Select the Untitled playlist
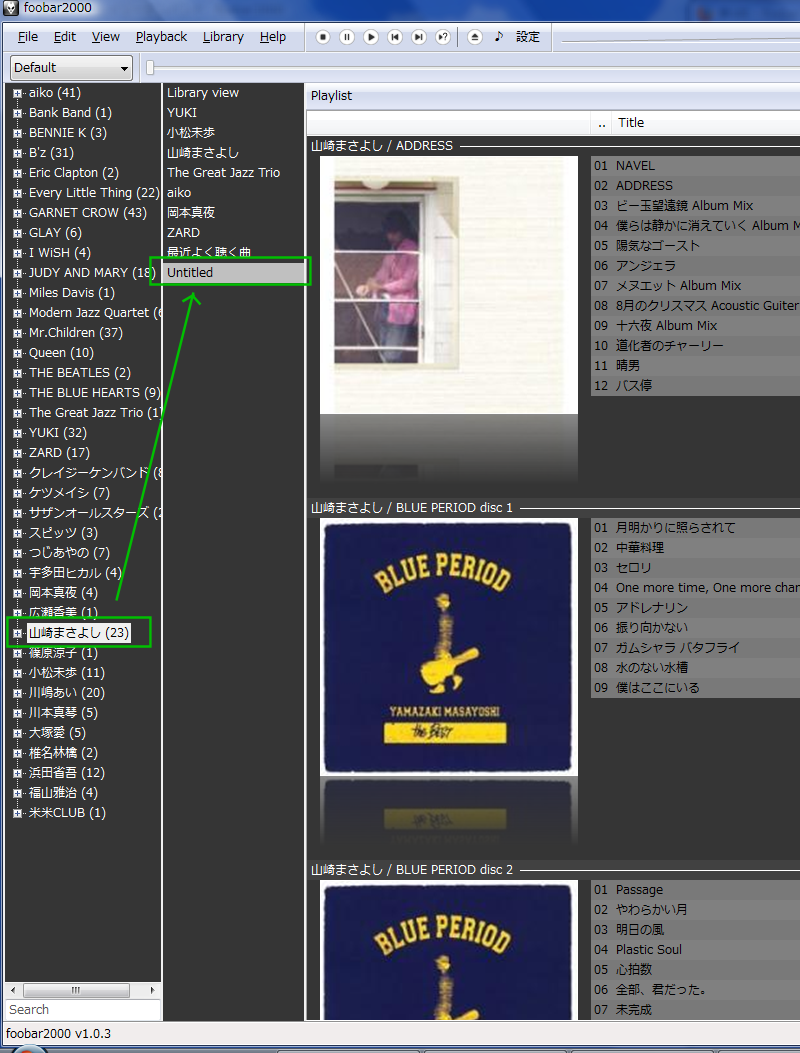 (x=233, y=273)
